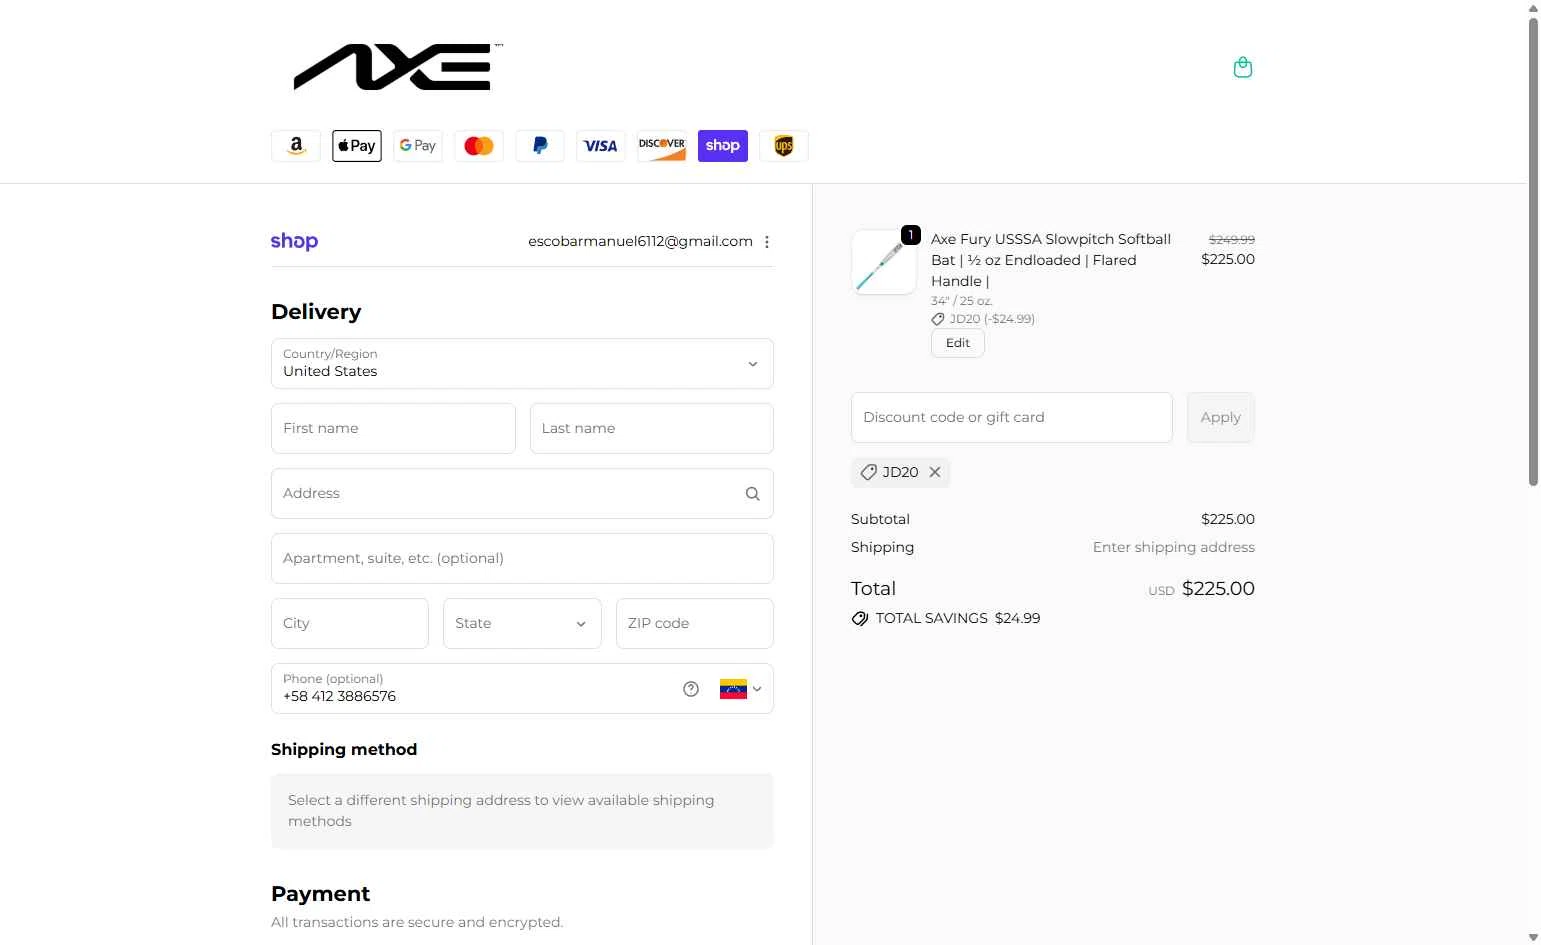This screenshot has height=945, width=1541.
Task: Click the Visa payment icon
Action: click(601, 146)
